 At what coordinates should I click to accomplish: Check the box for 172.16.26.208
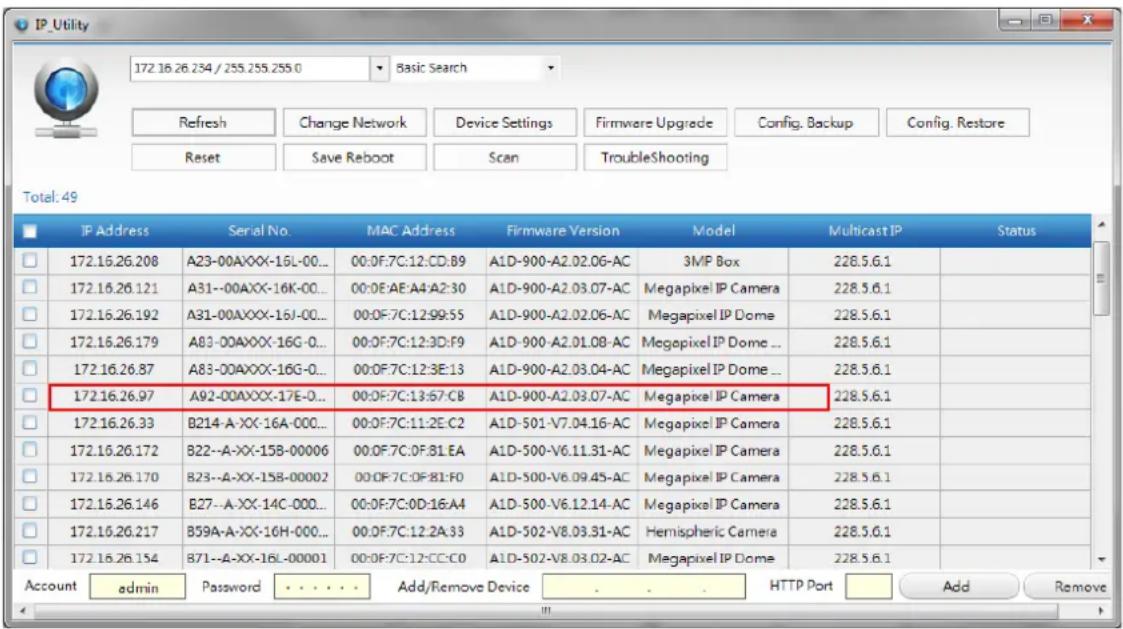pyautogui.click(x=30, y=261)
